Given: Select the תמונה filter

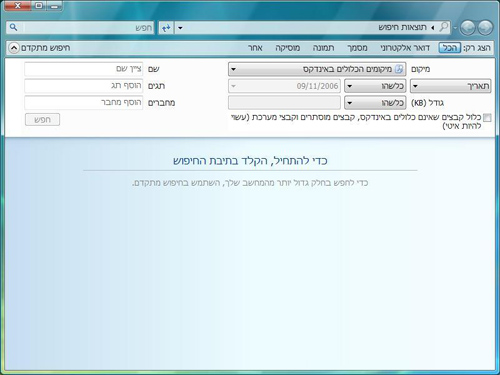Looking at the screenshot, I should point(323,48).
